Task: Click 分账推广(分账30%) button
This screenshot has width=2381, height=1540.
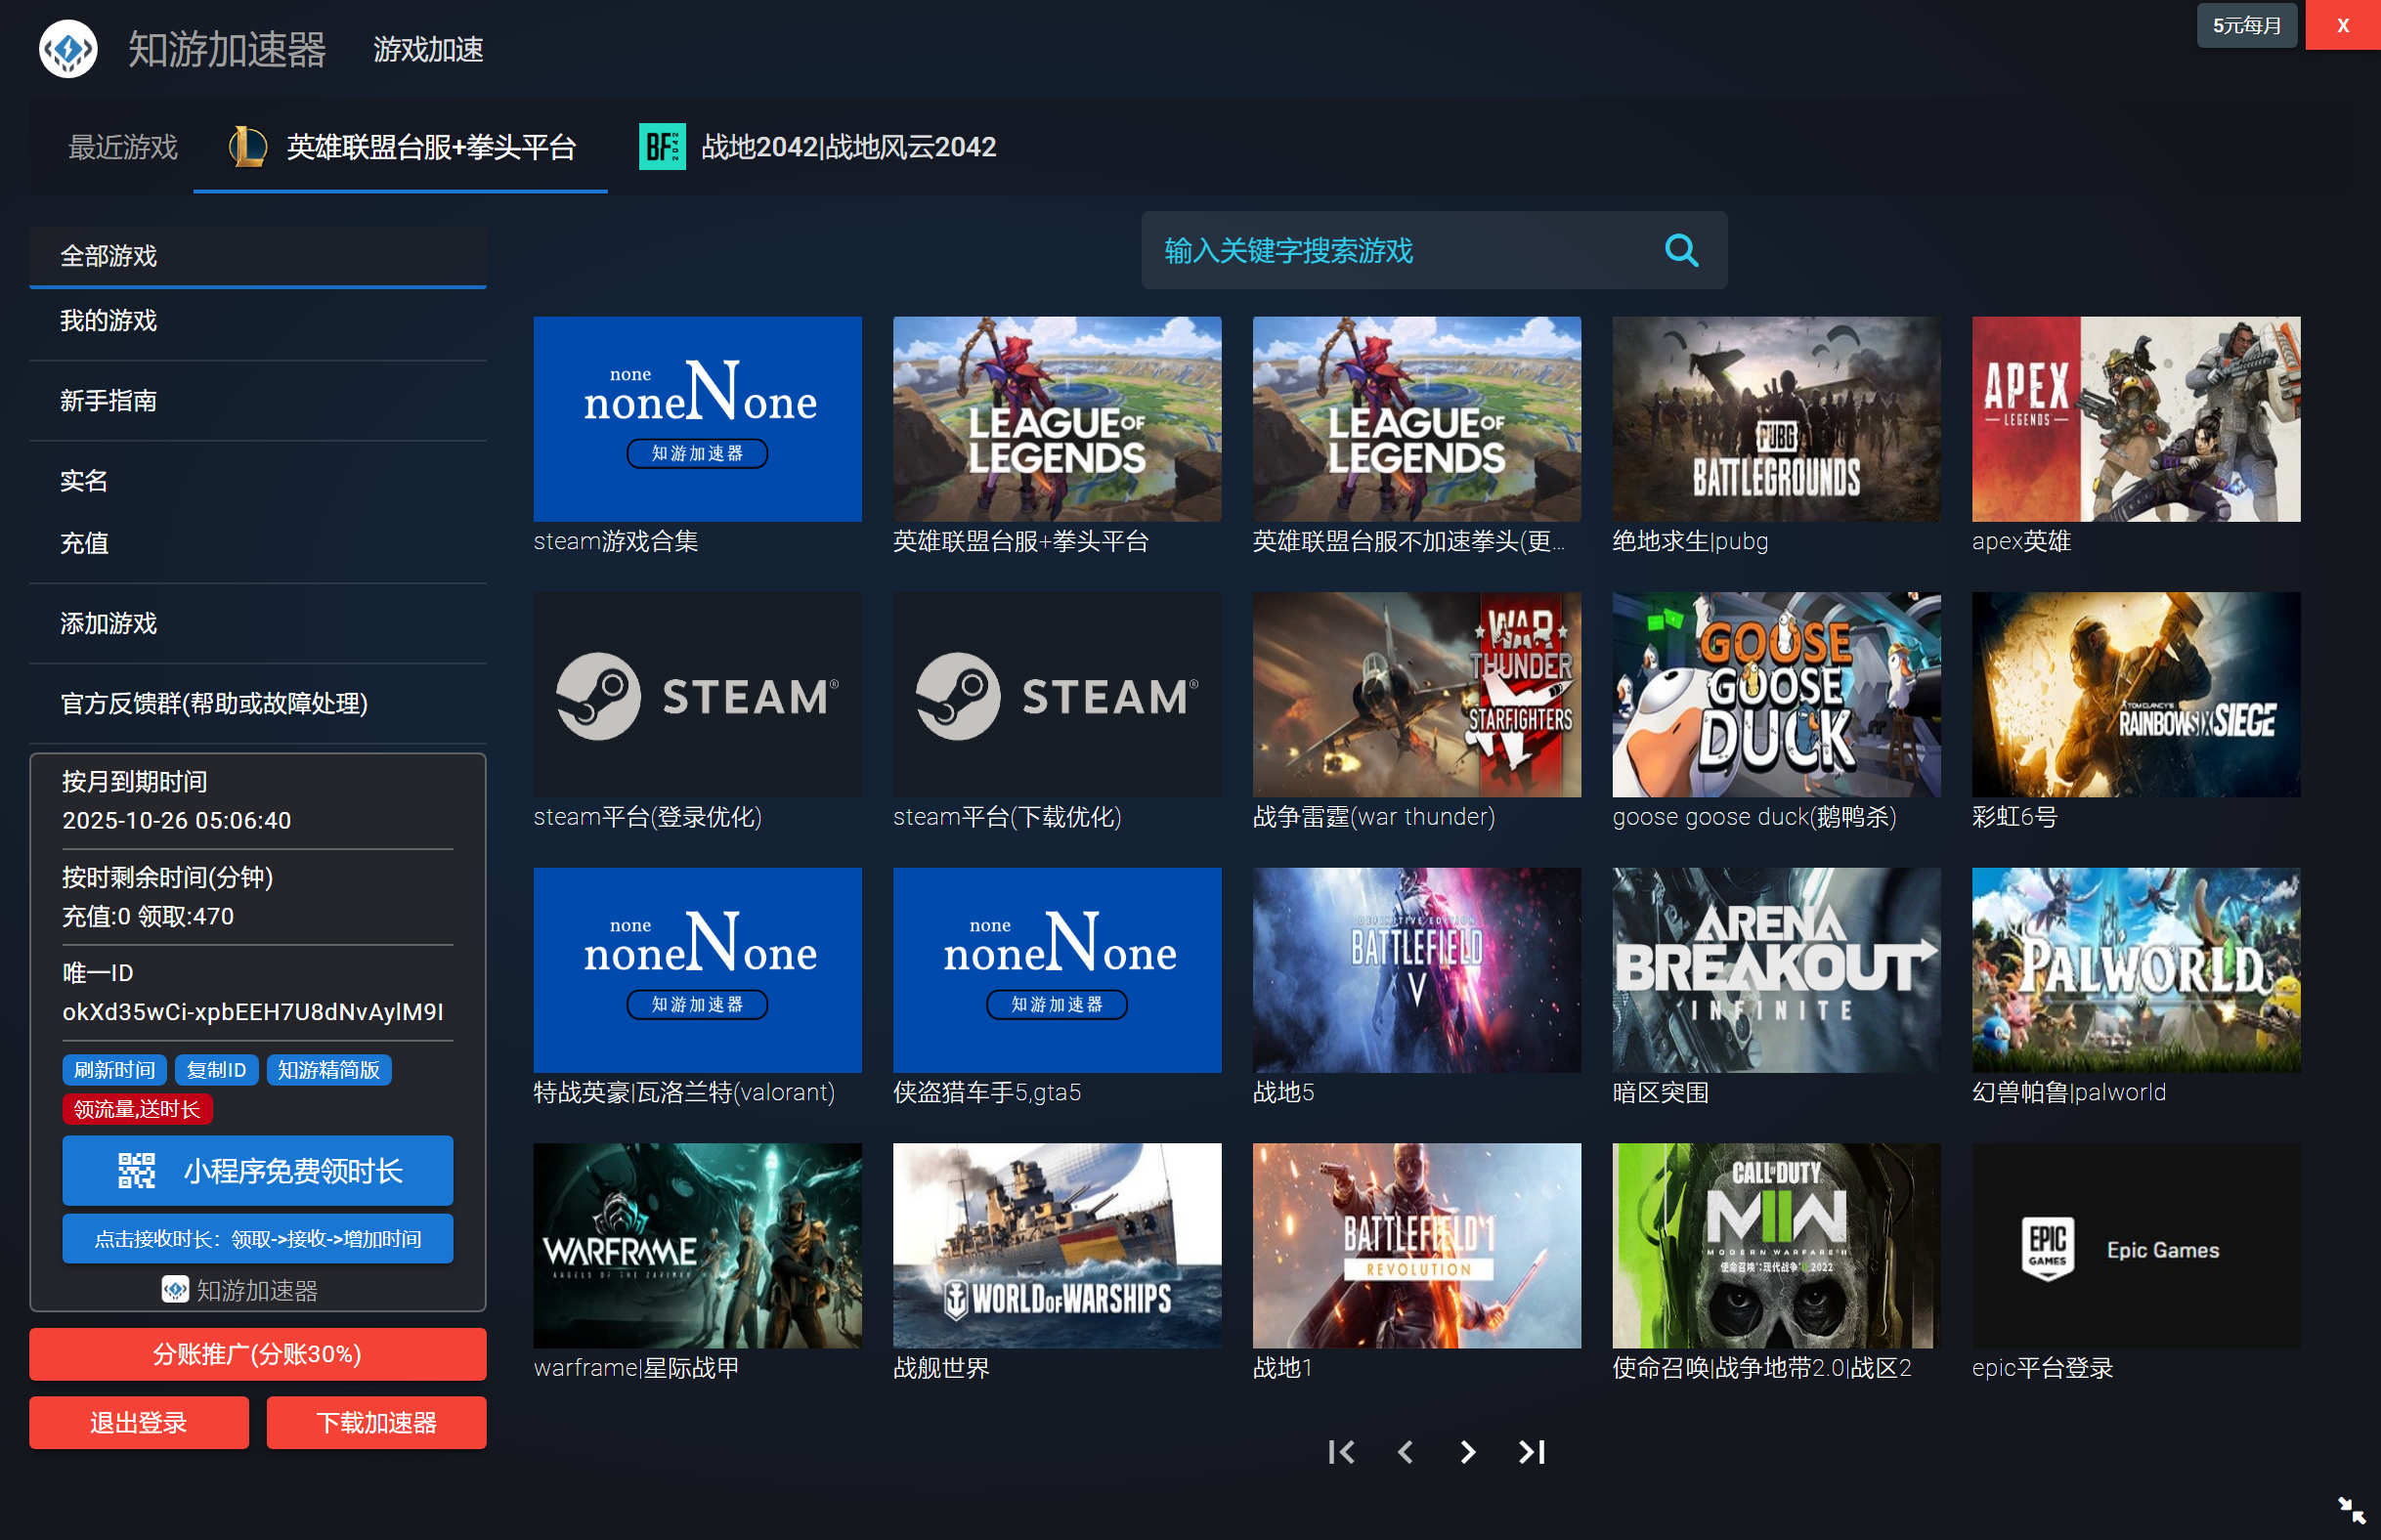Action: 257,1354
